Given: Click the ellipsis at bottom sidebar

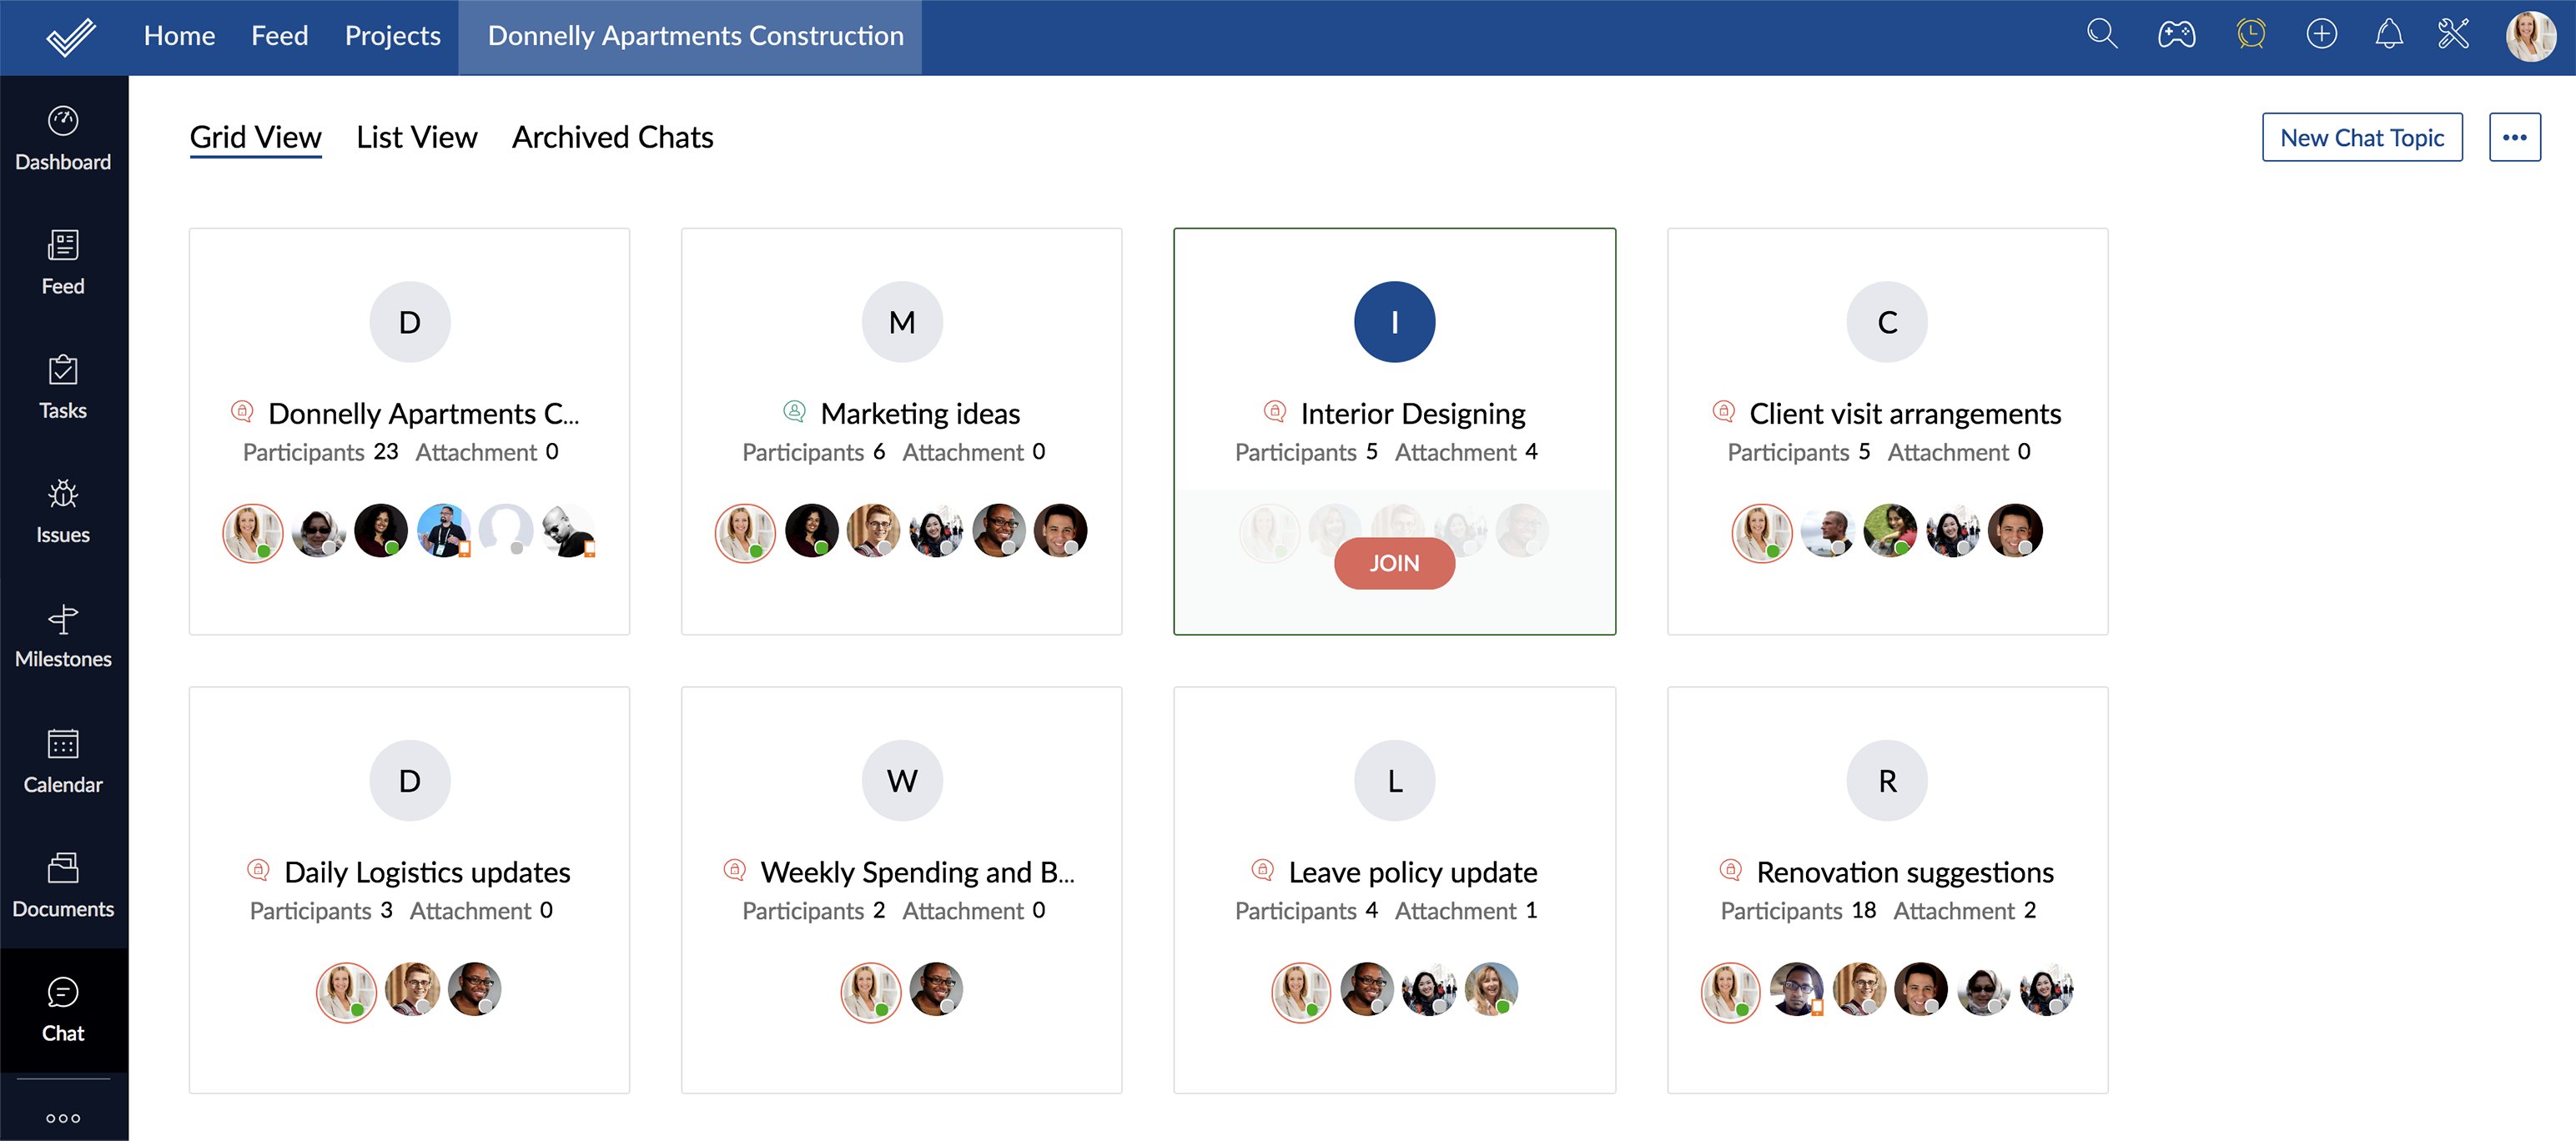Looking at the screenshot, I should pyautogui.click(x=63, y=1116).
